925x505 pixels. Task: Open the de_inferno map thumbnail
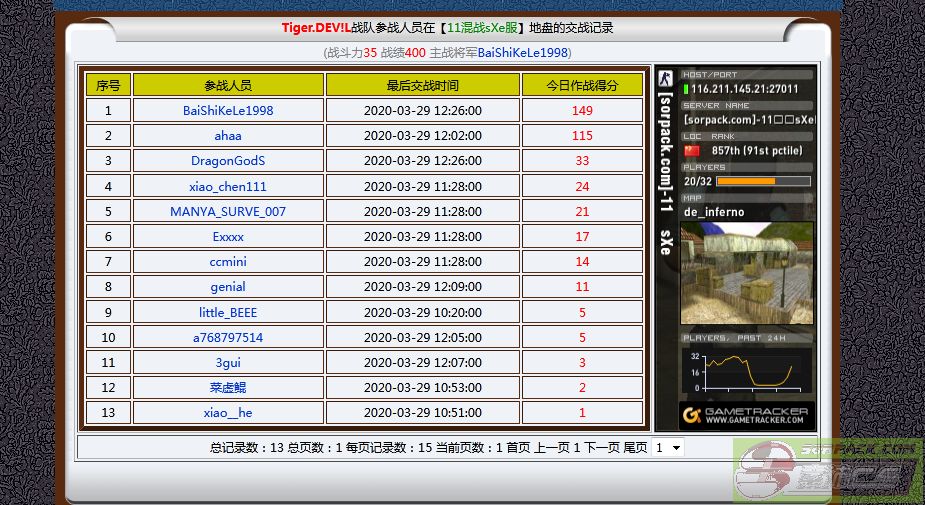747,274
